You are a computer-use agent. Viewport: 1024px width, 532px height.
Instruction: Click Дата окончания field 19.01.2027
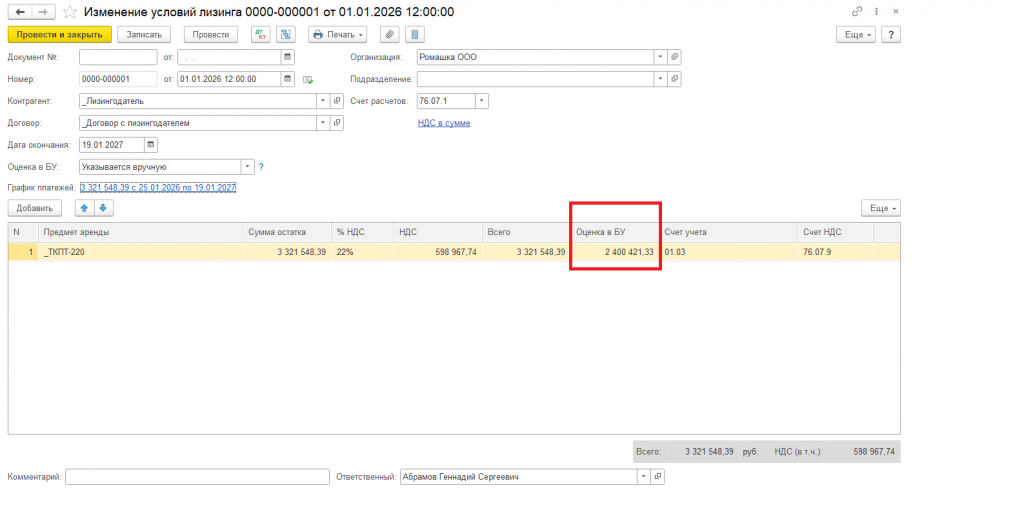coord(112,145)
